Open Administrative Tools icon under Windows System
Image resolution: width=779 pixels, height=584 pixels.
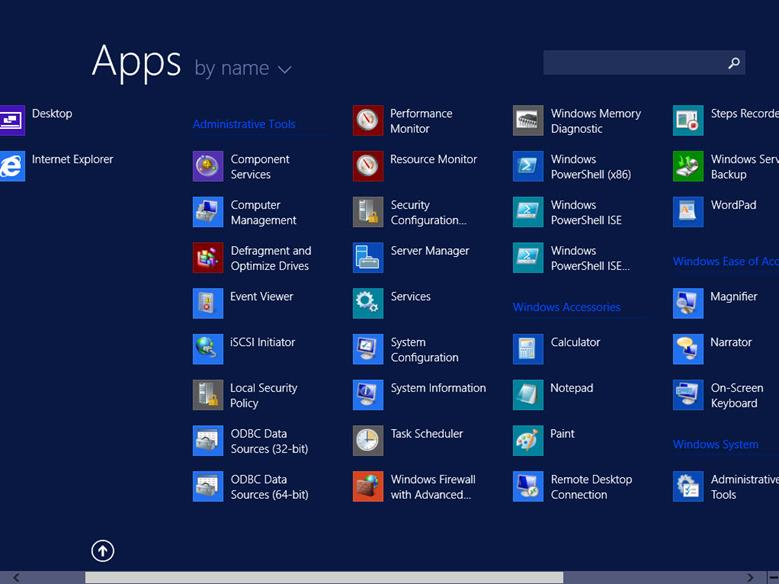coord(688,486)
